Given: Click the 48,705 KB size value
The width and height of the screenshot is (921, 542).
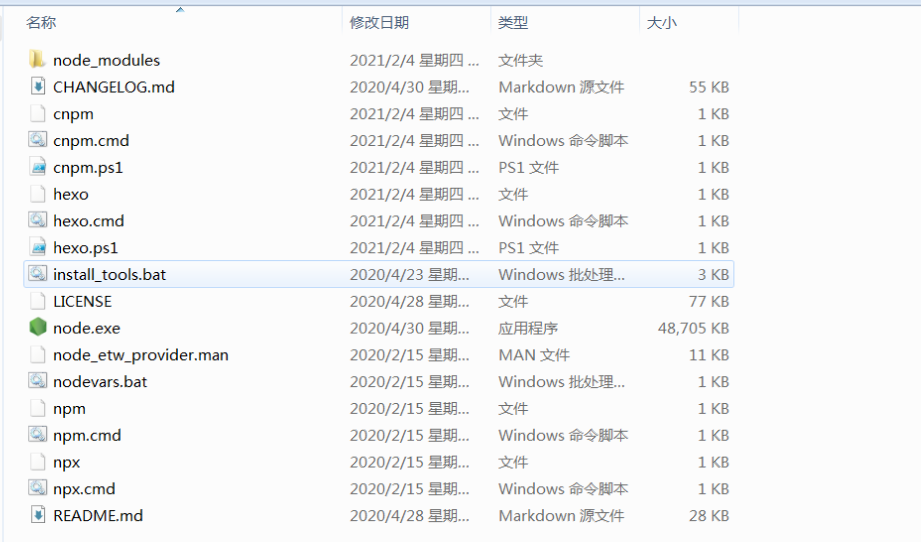Looking at the screenshot, I should point(693,328).
